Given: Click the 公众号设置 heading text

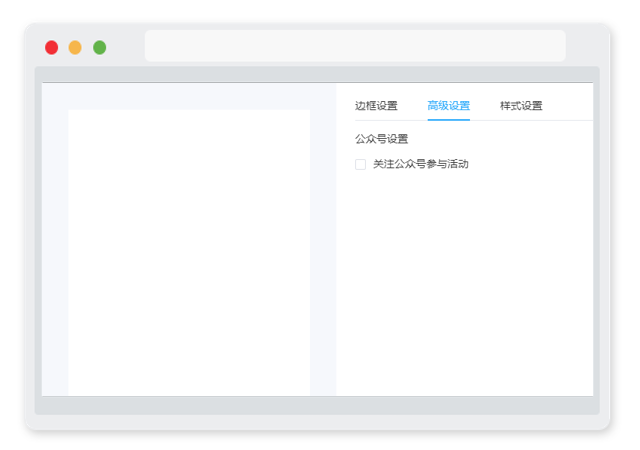Looking at the screenshot, I should [381, 139].
